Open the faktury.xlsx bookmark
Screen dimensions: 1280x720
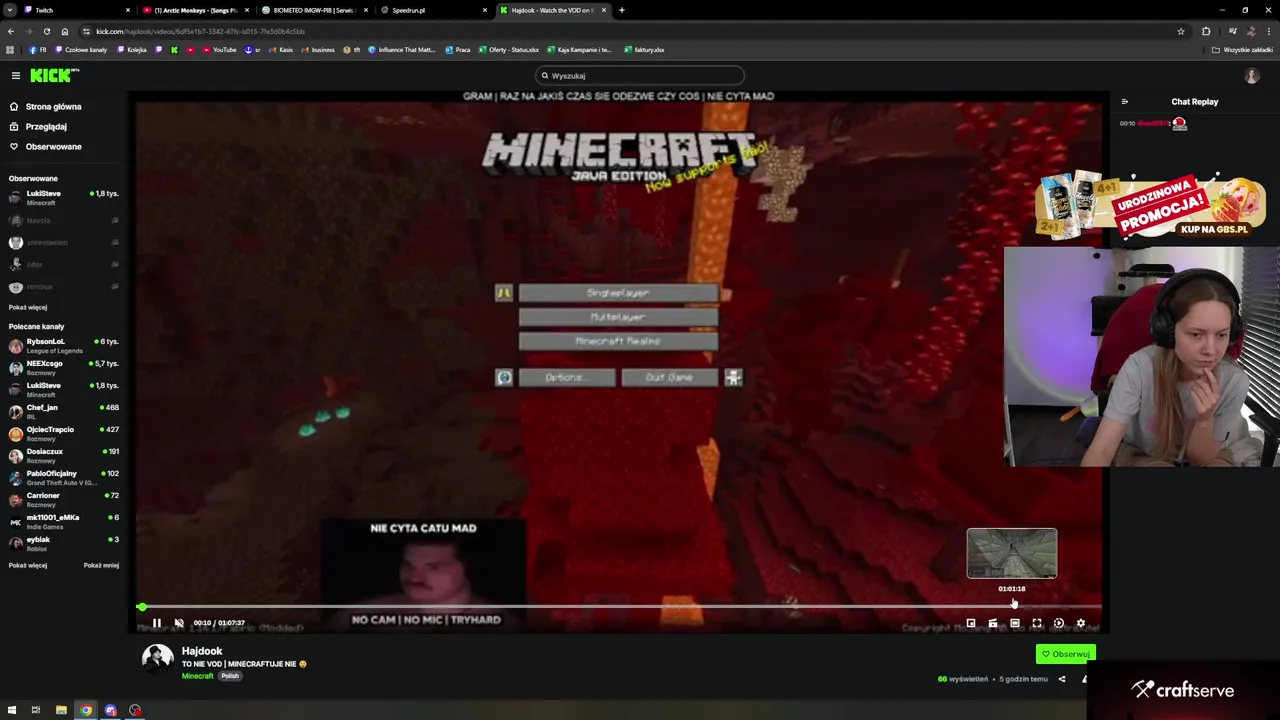(x=645, y=50)
